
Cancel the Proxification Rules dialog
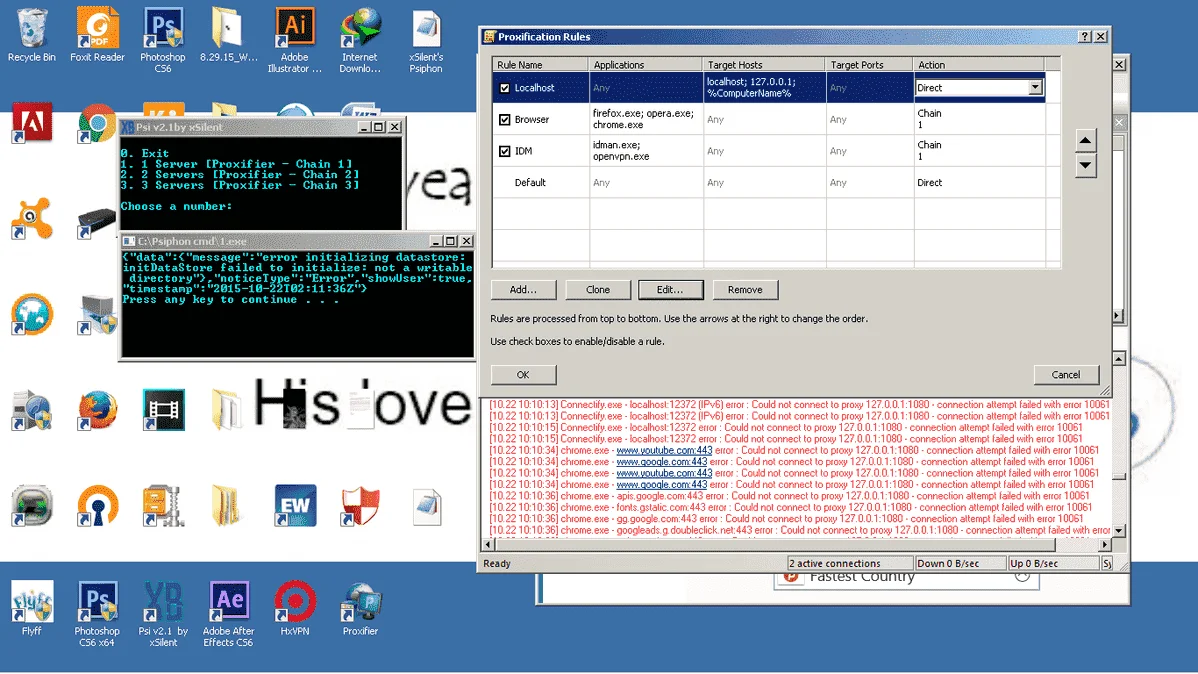1066,374
